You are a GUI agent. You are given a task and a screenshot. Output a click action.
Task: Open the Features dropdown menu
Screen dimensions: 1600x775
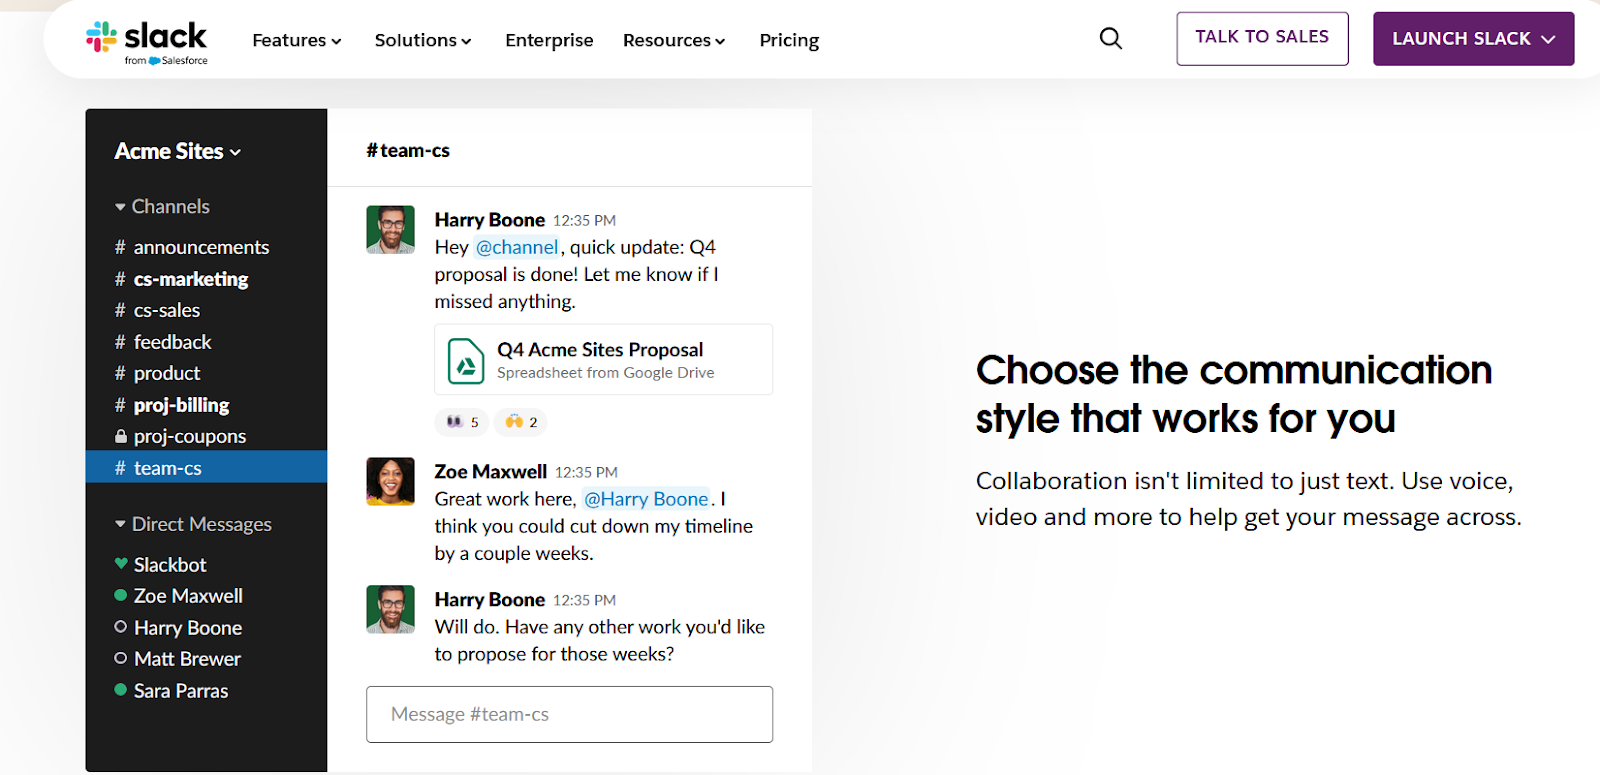pyautogui.click(x=297, y=40)
